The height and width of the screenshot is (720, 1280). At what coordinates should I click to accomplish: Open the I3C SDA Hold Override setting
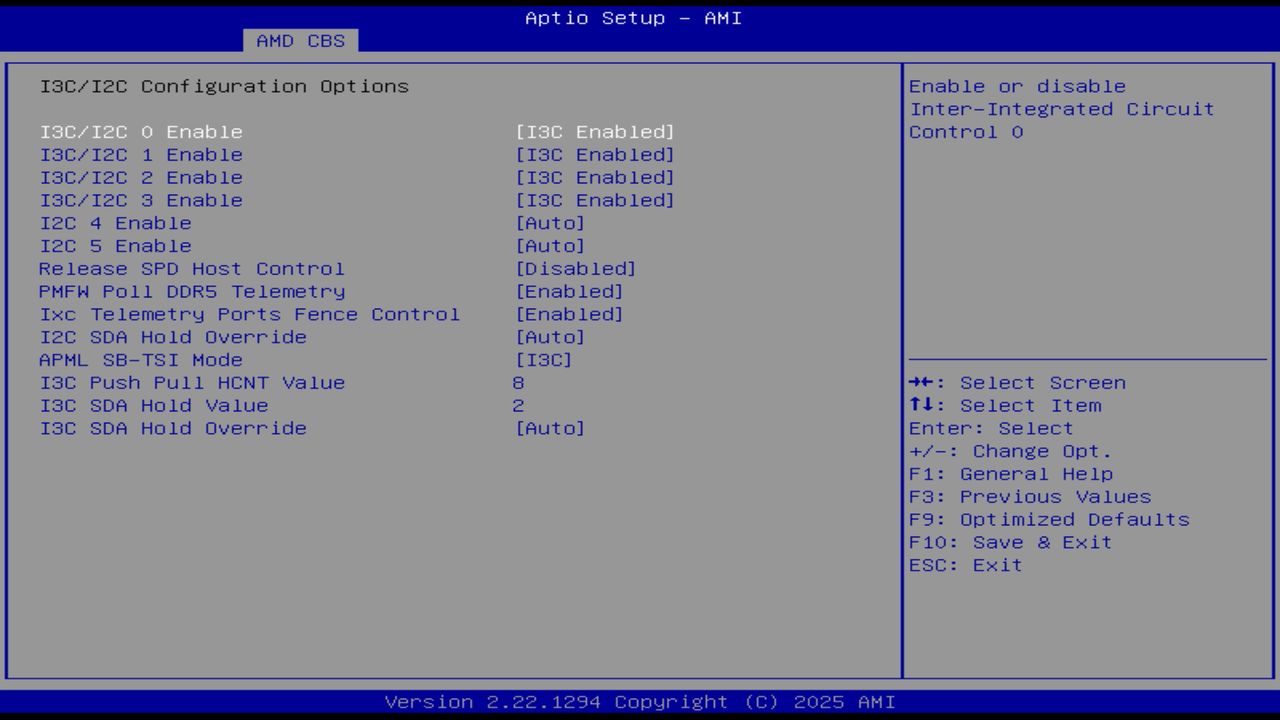[x=172, y=428]
